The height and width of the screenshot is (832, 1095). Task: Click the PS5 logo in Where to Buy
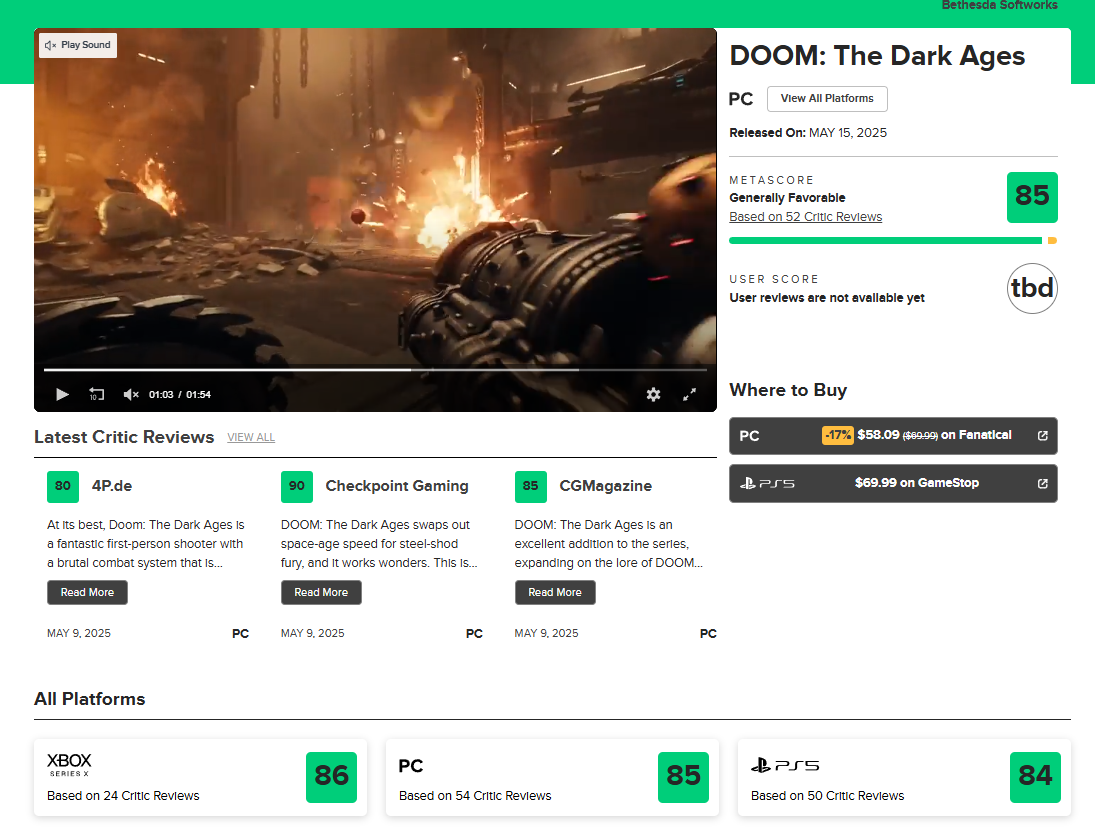pos(767,482)
